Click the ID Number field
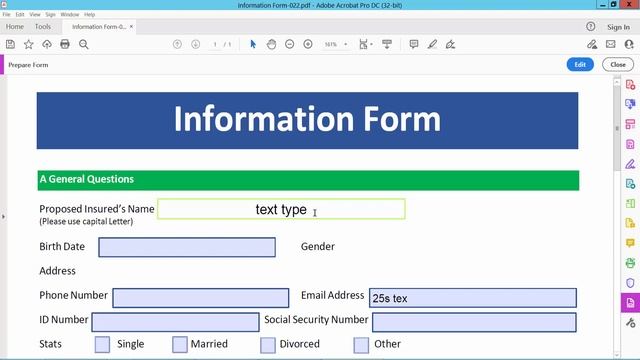The height and width of the screenshot is (360, 640). 176,322
